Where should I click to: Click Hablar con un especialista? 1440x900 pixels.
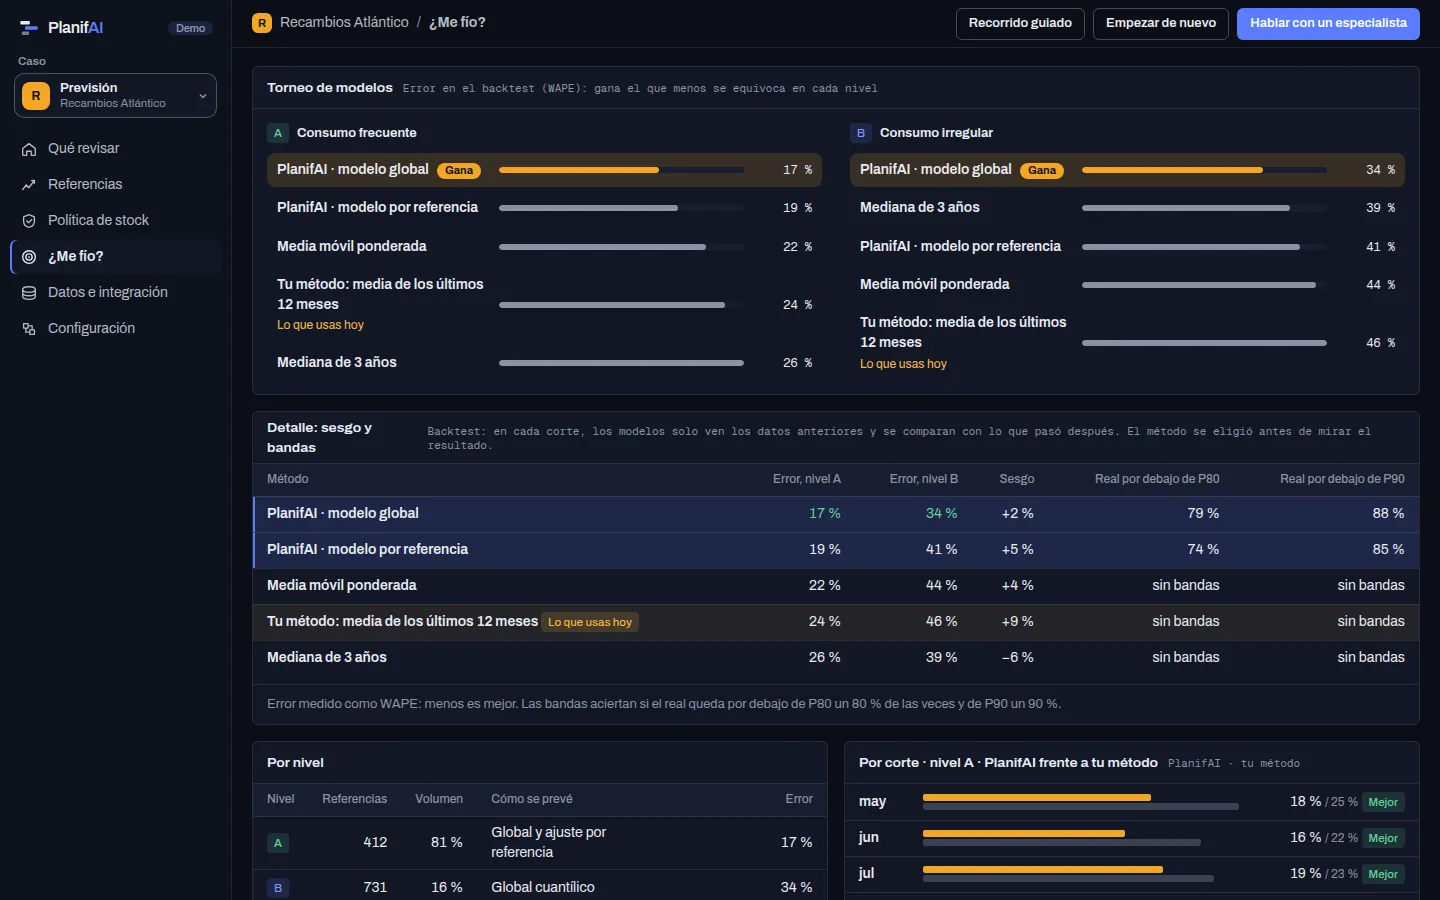(x=1328, y=24)
